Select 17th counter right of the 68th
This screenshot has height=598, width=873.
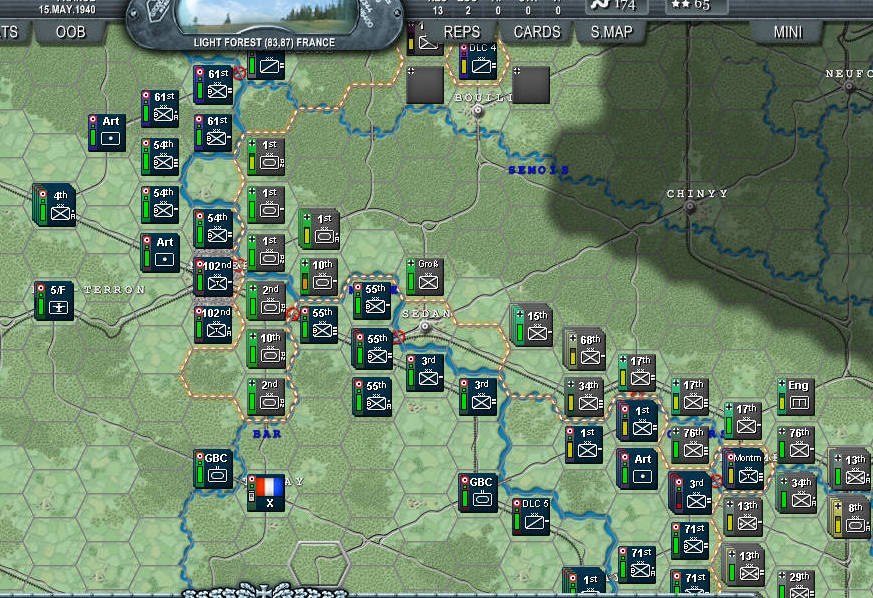click(x=637, y=373)
